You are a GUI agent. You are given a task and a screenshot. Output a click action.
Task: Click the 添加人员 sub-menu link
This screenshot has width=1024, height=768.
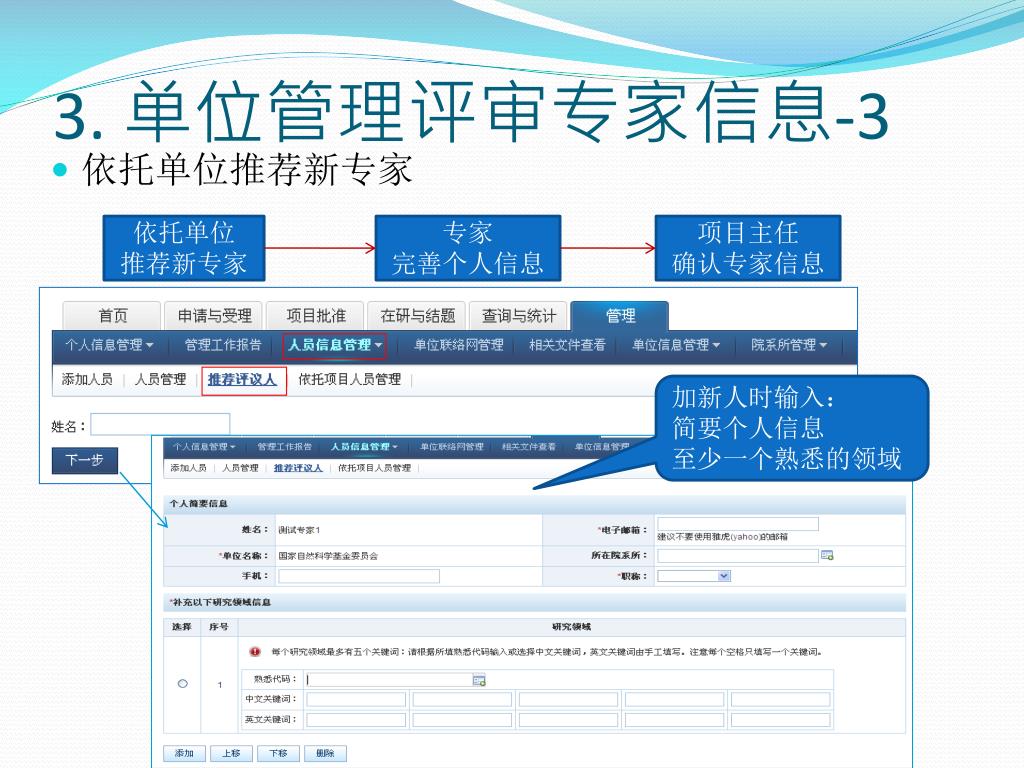click(x=87, y=379)
